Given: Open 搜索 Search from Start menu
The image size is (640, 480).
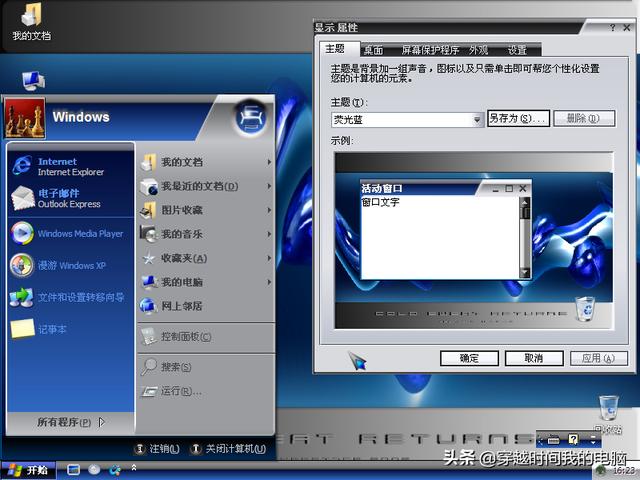Looking at the screenshot, I should click(206, 367).
